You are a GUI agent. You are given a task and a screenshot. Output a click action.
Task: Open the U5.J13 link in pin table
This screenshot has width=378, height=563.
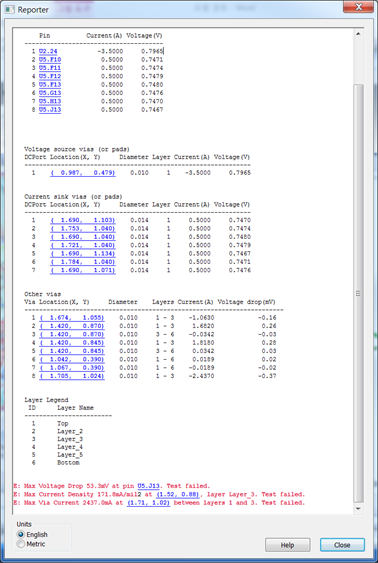50,110
